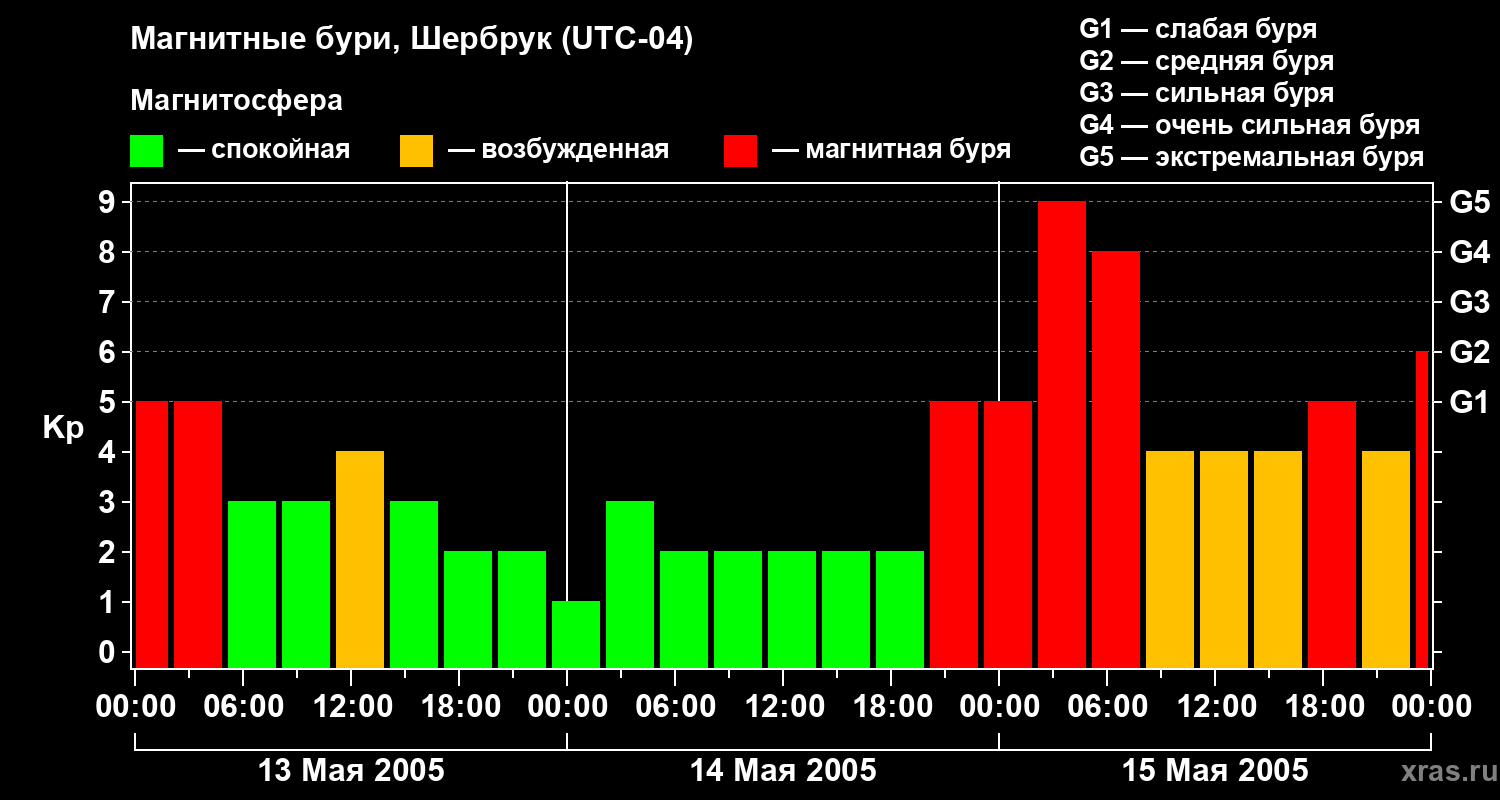Click the 'G4' tick label on the right axis
The image size is (1500, 800).
(x=1469, y=253)
